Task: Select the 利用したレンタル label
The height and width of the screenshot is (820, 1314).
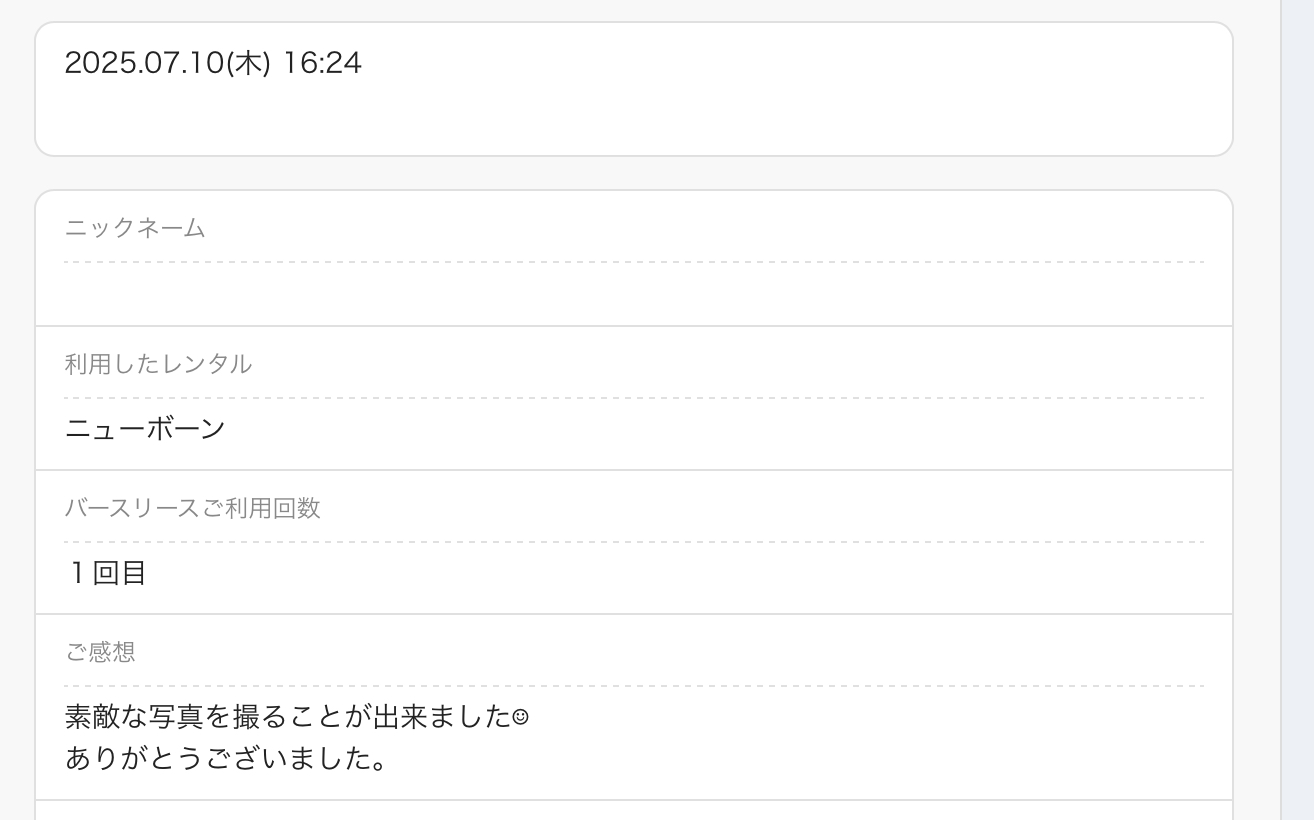Action: pos(158,364)
